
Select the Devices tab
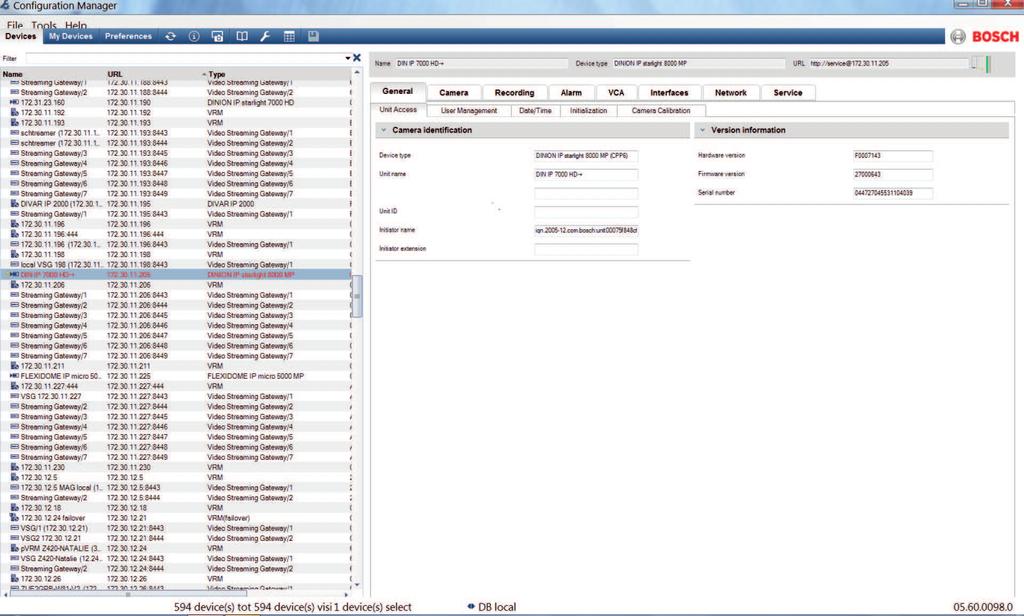pos(21,37)
